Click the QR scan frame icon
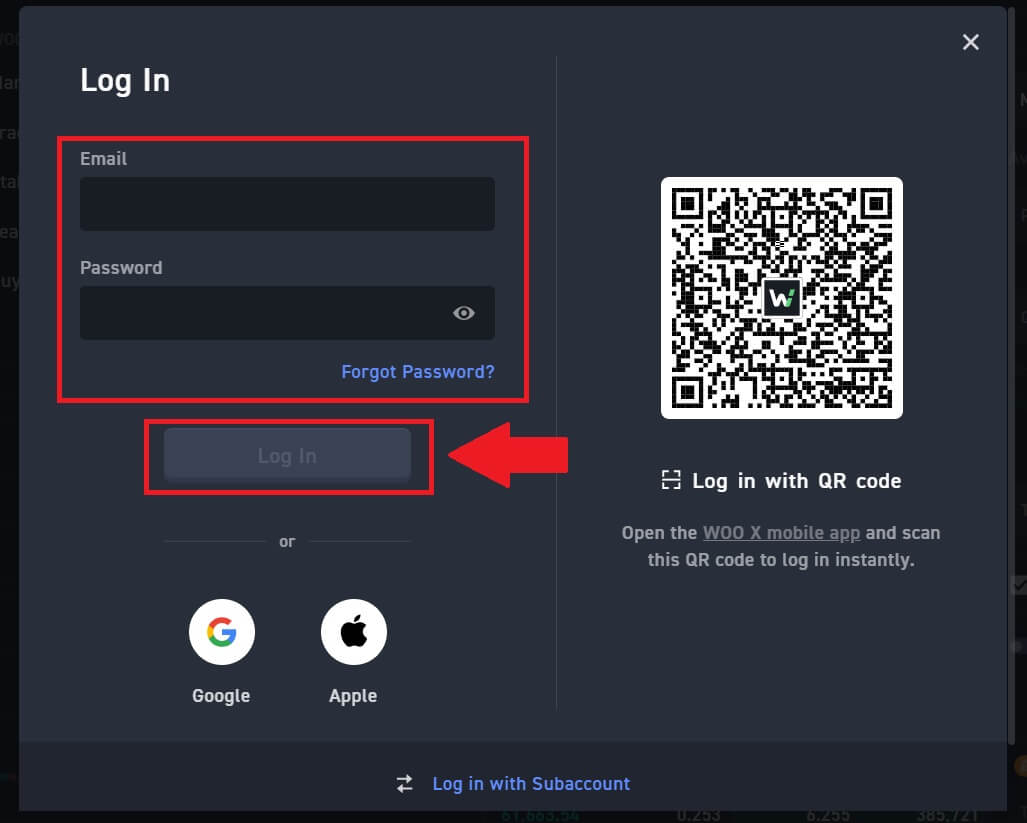1027x823 pixels. pyautogui.click(x=671, y=481)
